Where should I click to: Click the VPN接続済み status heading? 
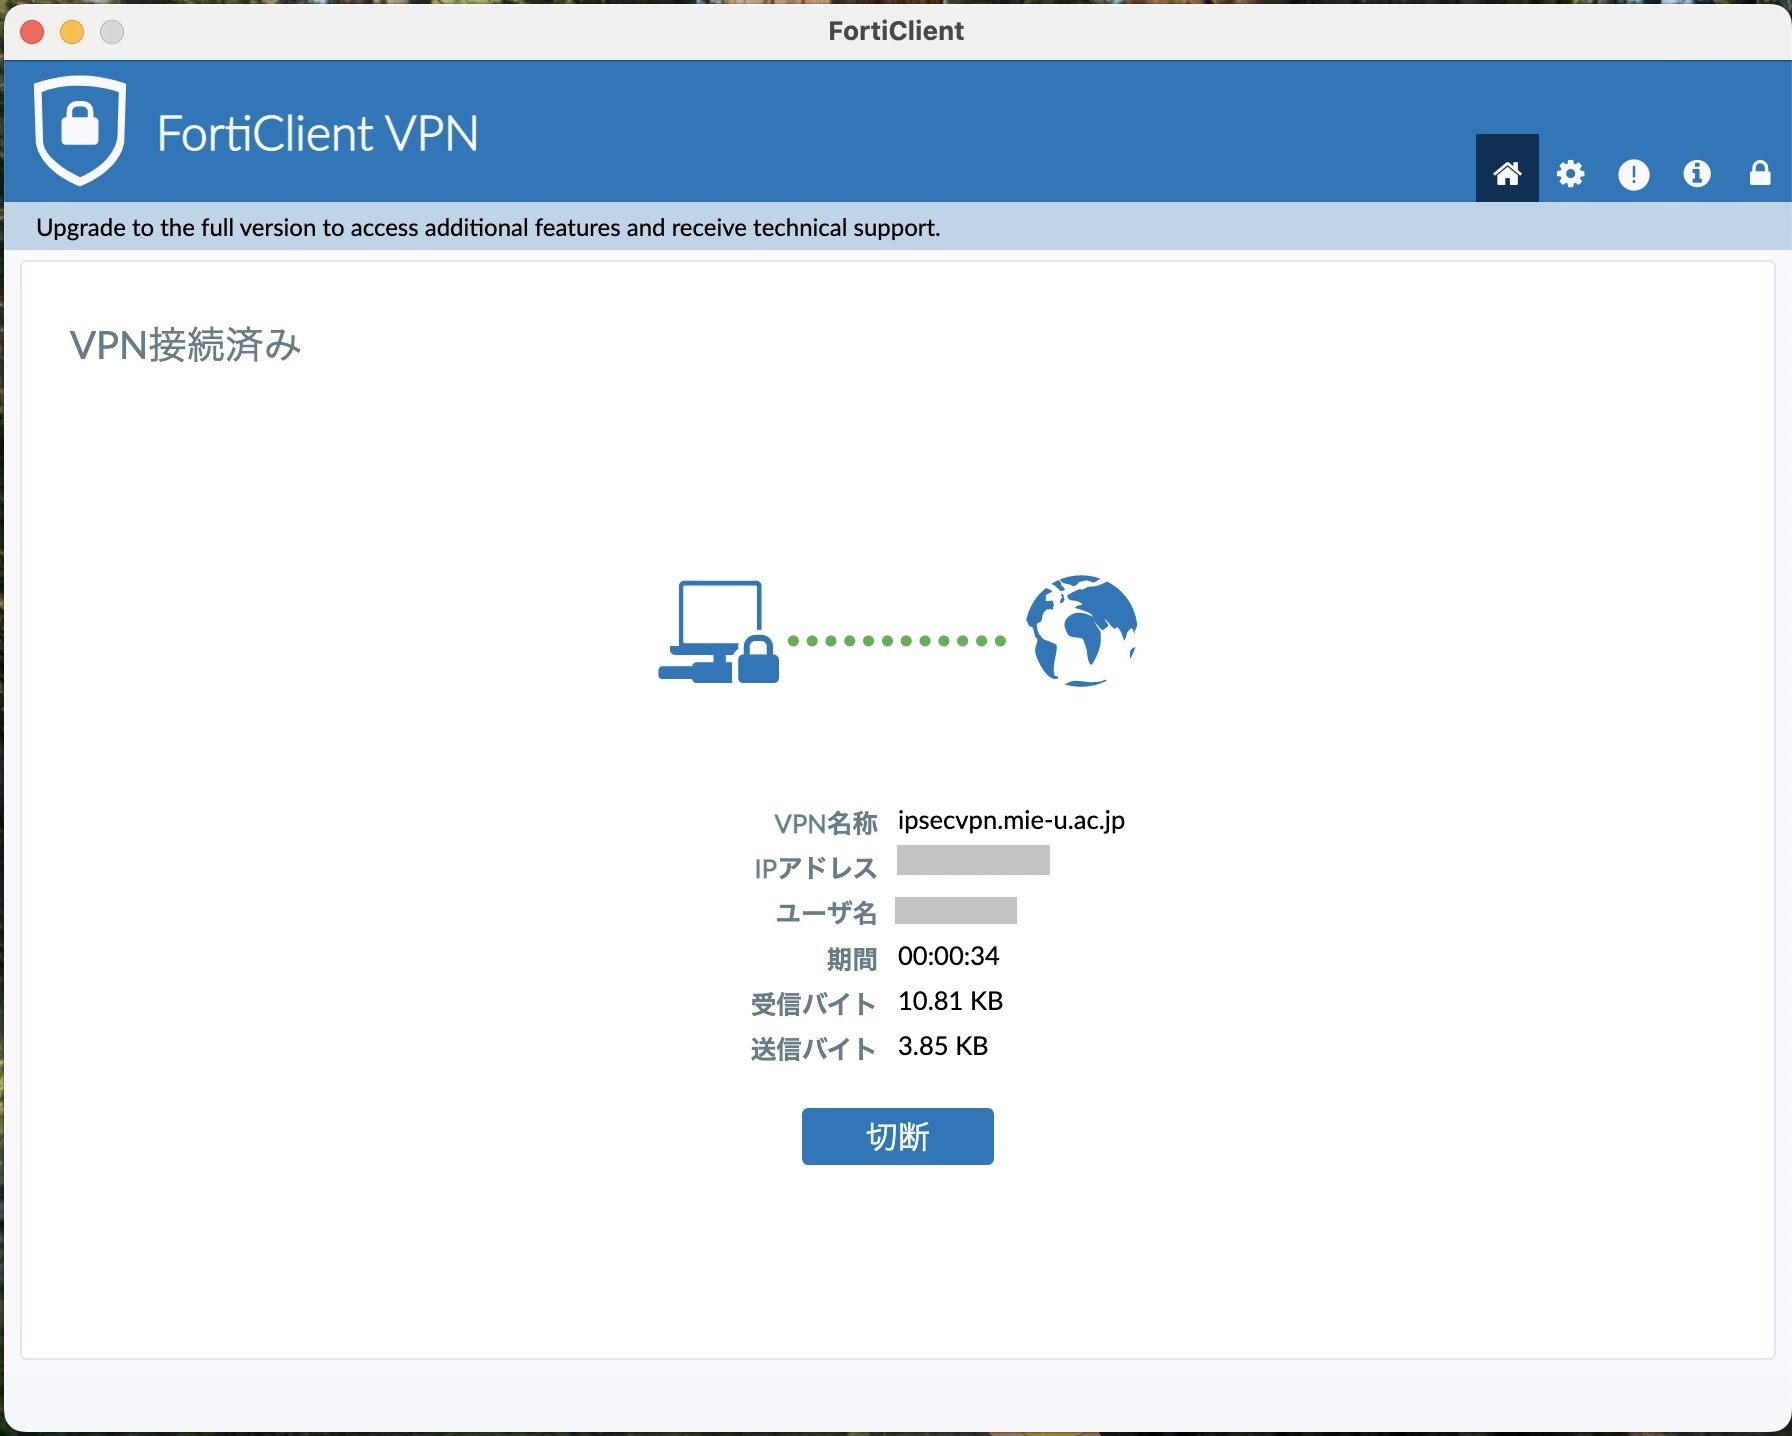[x=185, y=346]
